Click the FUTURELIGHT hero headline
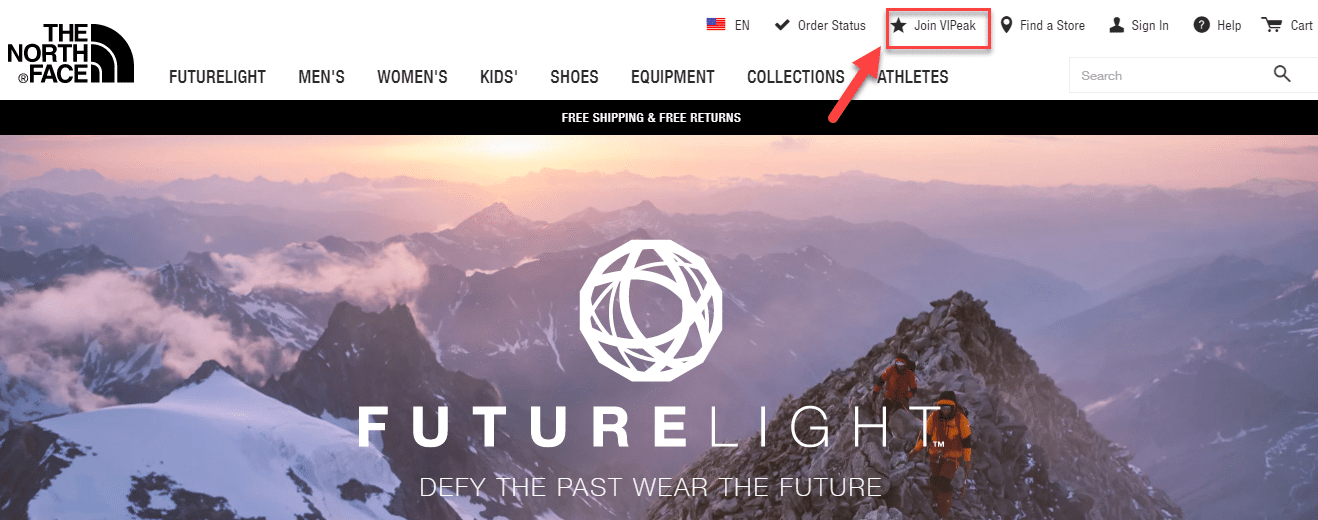The width and height of the screenshot is (1318, 520). (x=651, y=428)
